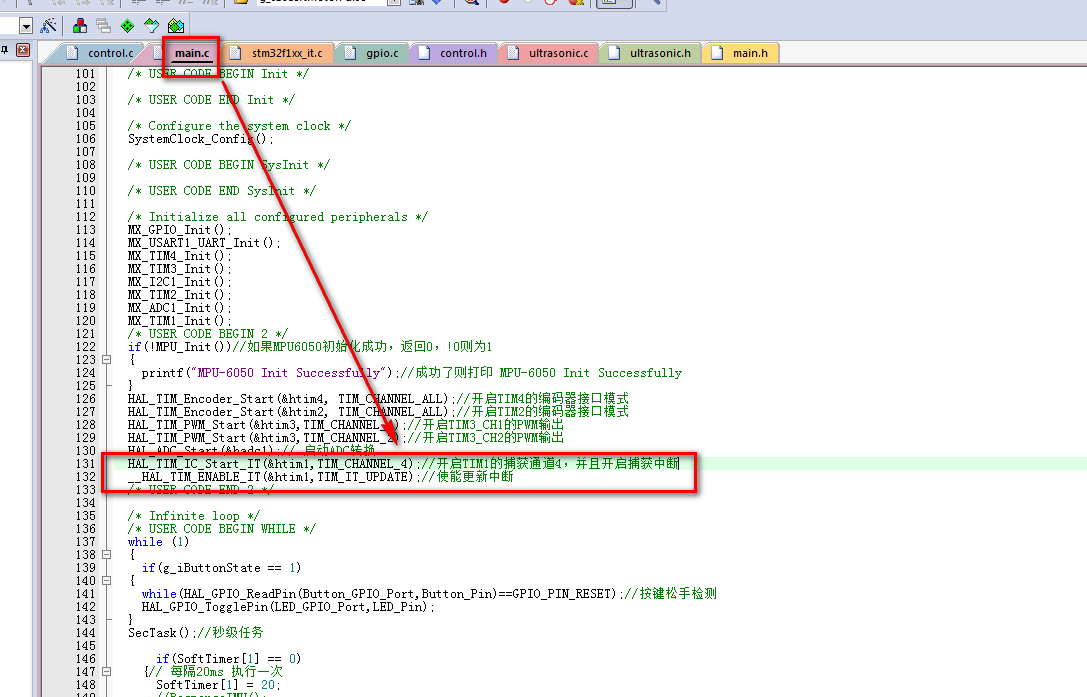This screenshot has height=697, width=1087.
Task: Click the MX_TIM4_Init(); line
Action: tap(179, 256)
